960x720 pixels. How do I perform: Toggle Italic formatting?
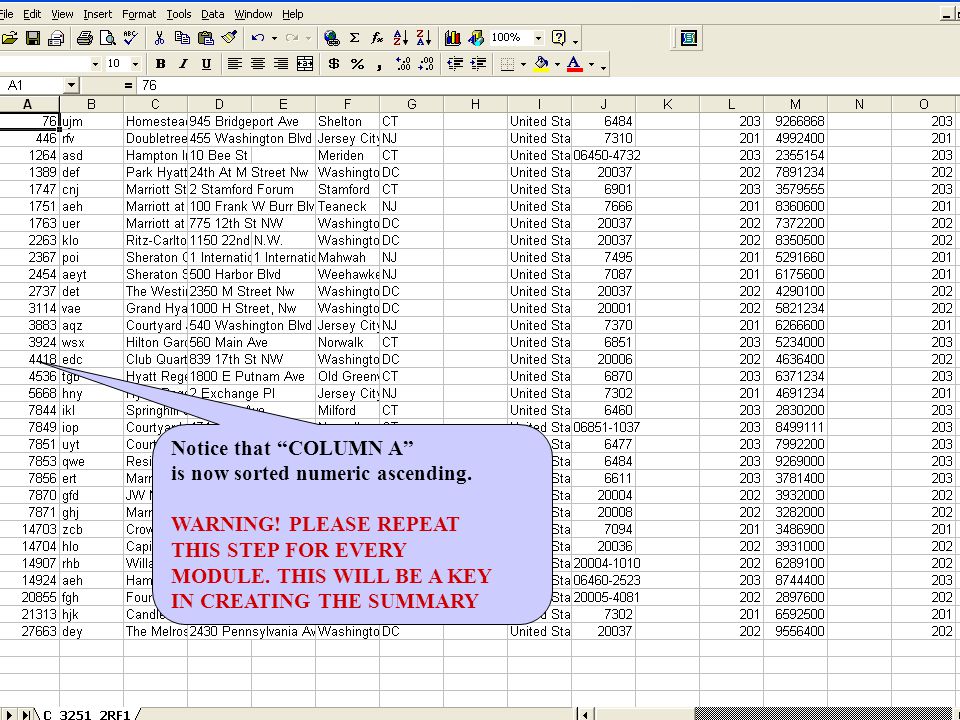tap(183, 64)
